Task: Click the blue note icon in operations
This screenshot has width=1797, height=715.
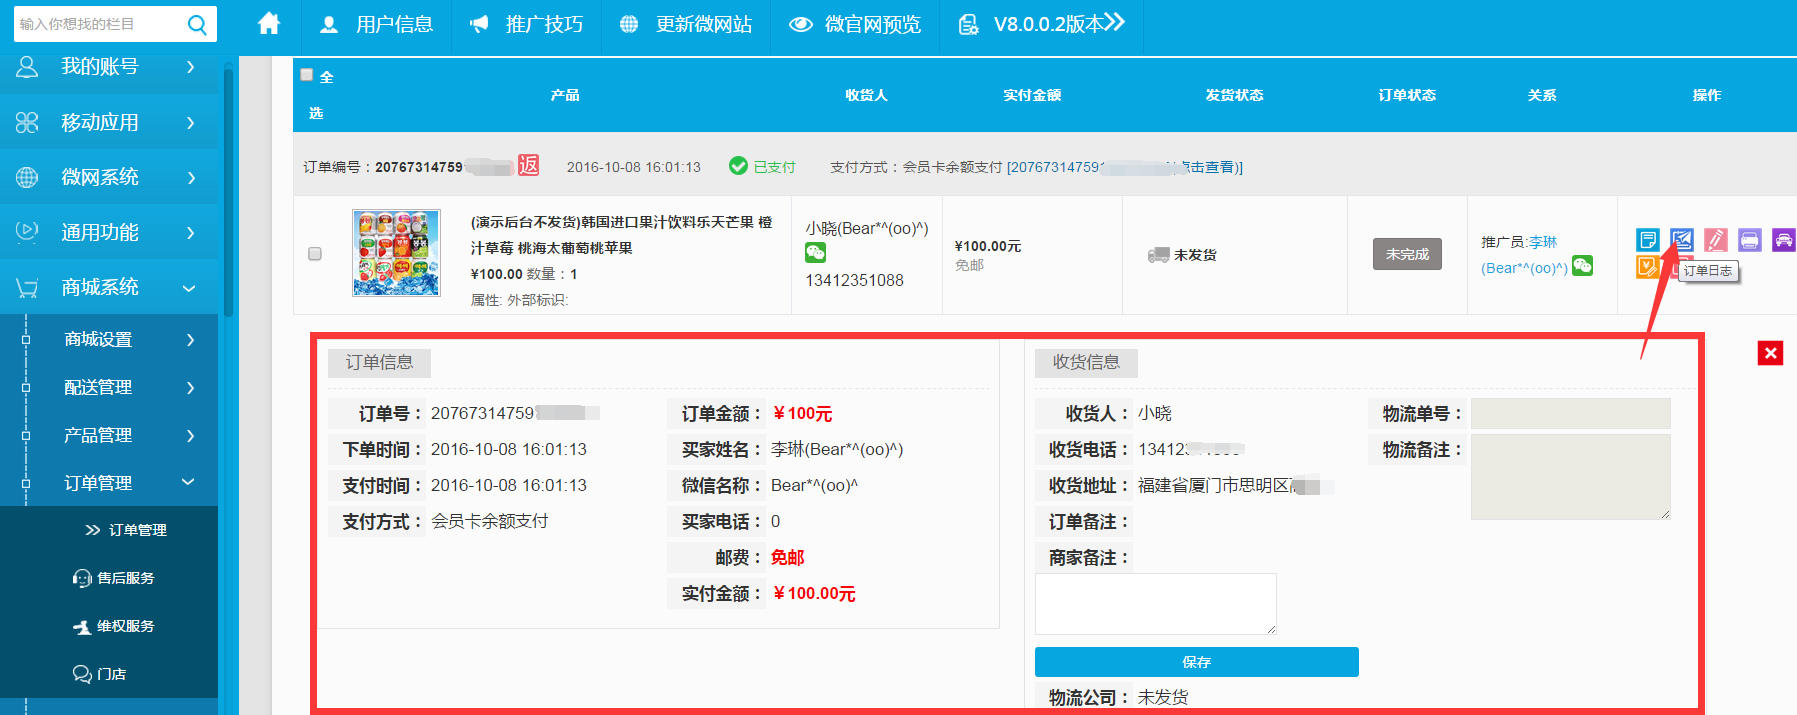Action: [x=1647, y=240]
